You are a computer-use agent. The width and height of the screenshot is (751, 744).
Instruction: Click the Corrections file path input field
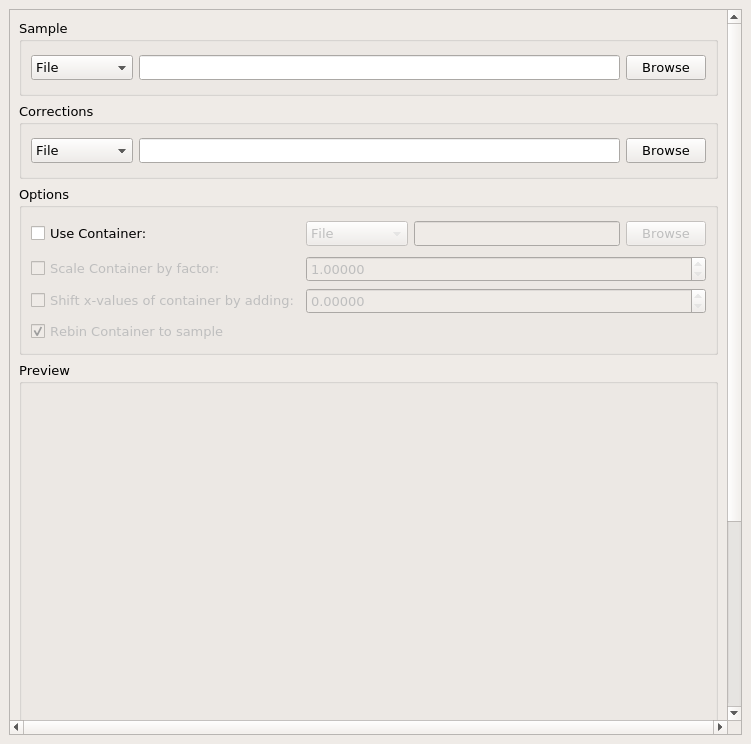pyautogui.click(x=379, y=150)
